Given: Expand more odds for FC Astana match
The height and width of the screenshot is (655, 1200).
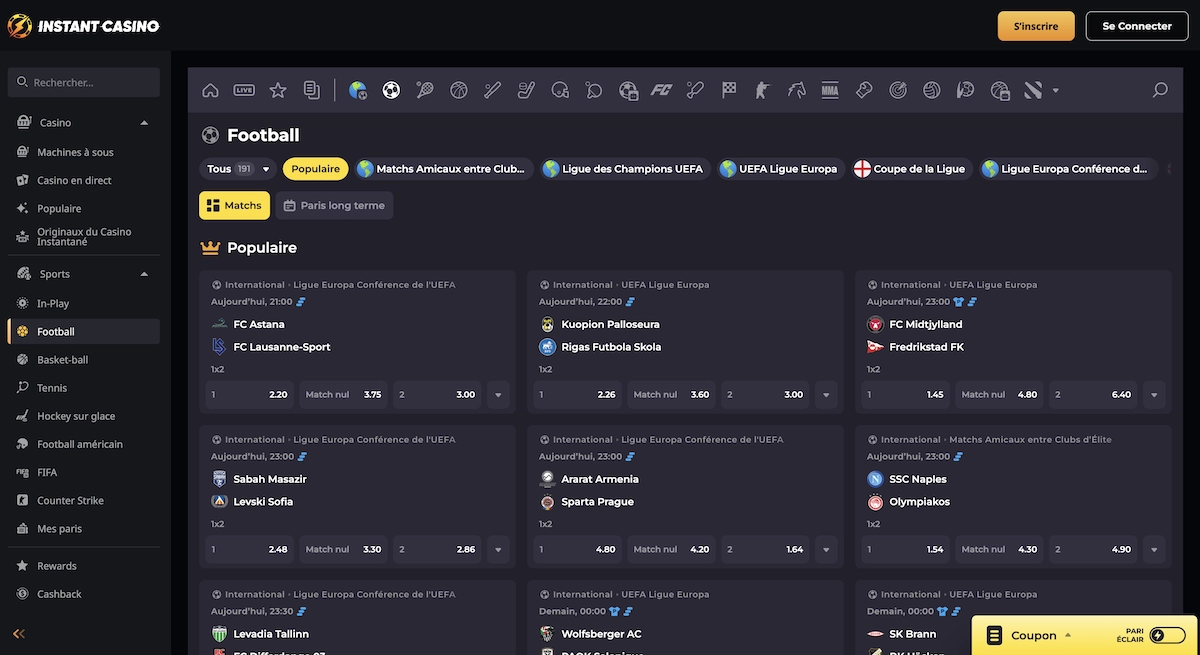Looking at the screenshot, I should point(497,394).
